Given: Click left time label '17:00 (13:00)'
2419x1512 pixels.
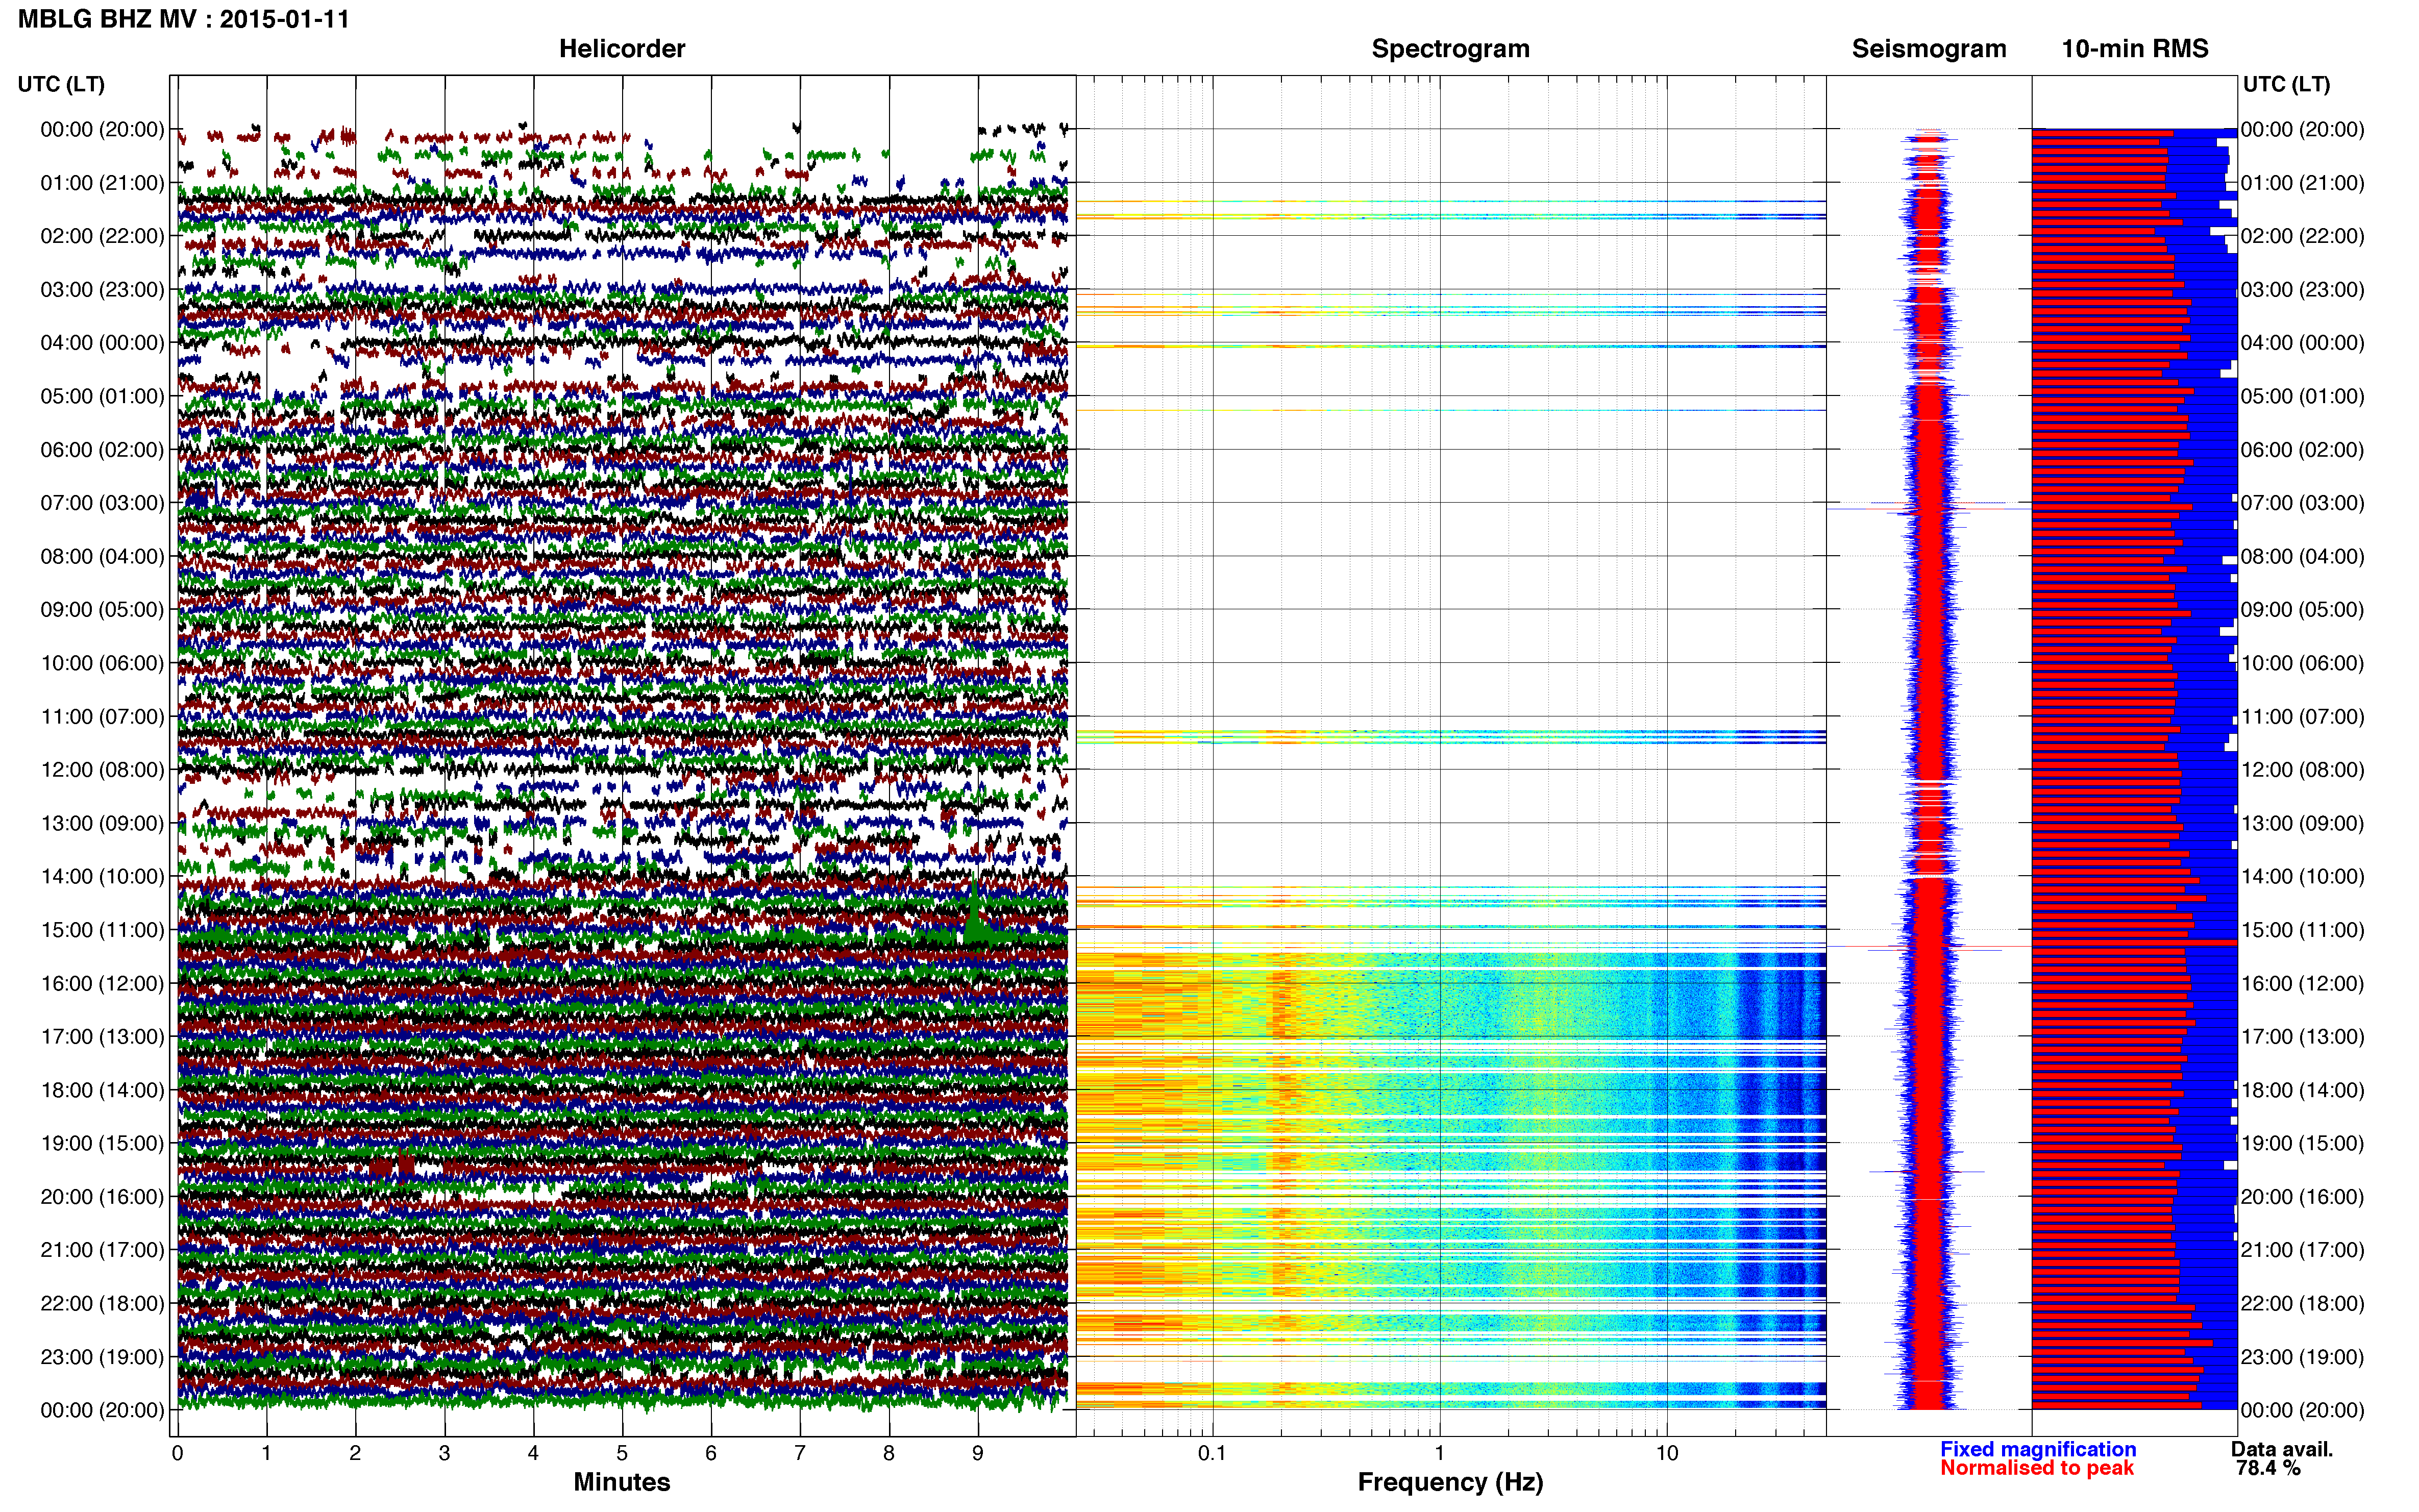Looking at the screenshot, I should 102,1036.
